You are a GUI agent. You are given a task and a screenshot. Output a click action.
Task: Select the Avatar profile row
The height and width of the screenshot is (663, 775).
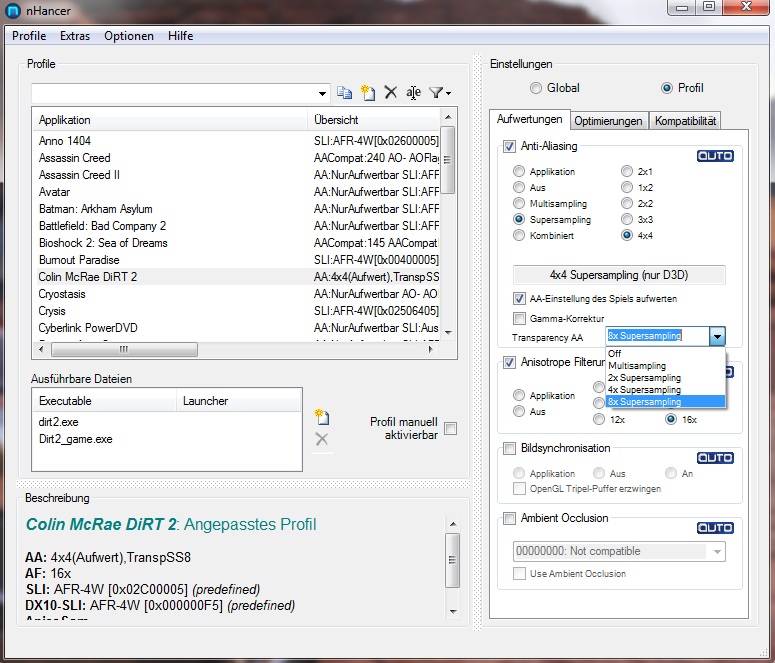237,192
